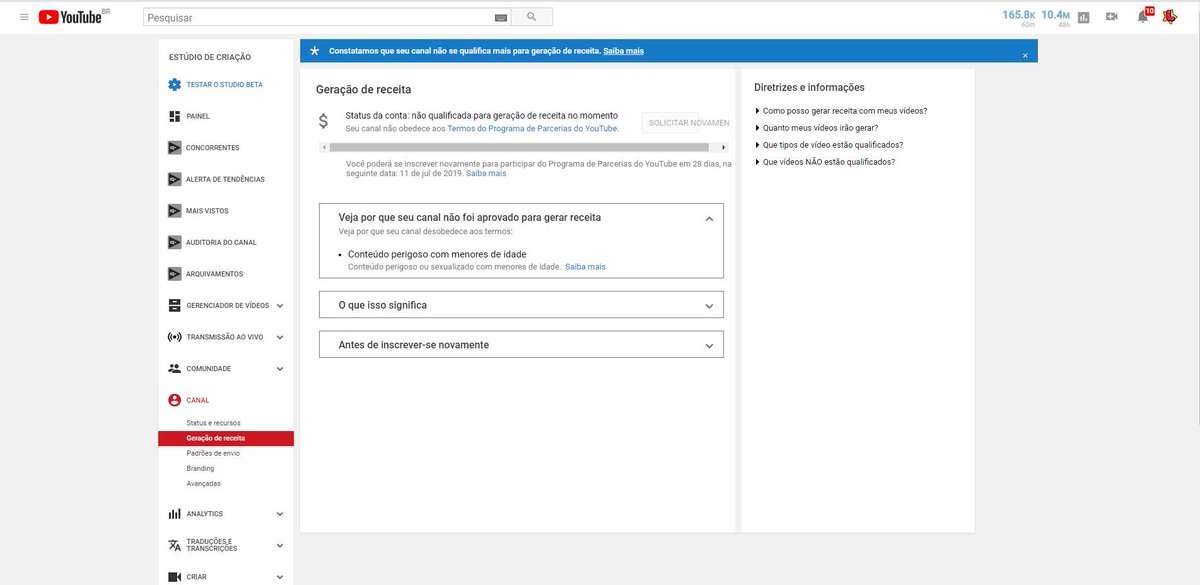Open the notifications bell
1200x585 pixels.
[1143, 16]
